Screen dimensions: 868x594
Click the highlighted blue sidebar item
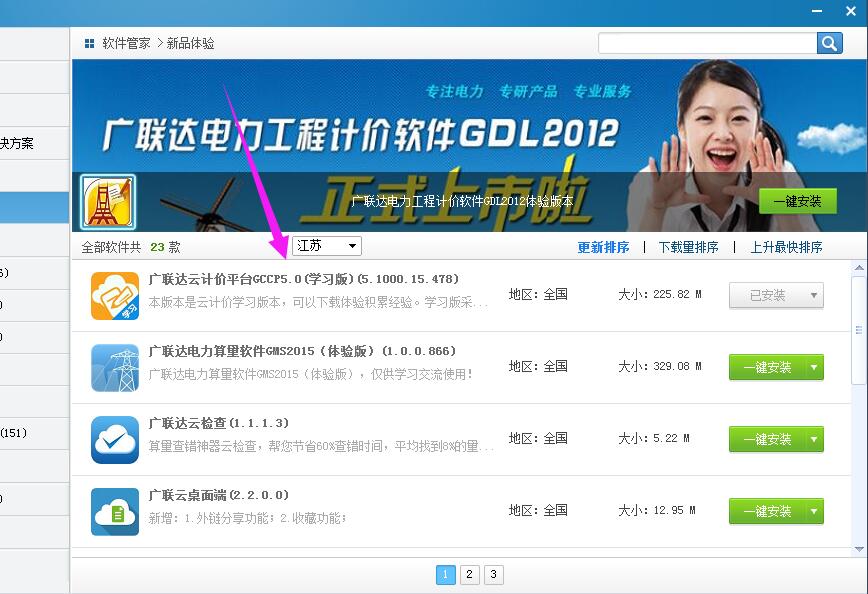[x=34, y=208]
